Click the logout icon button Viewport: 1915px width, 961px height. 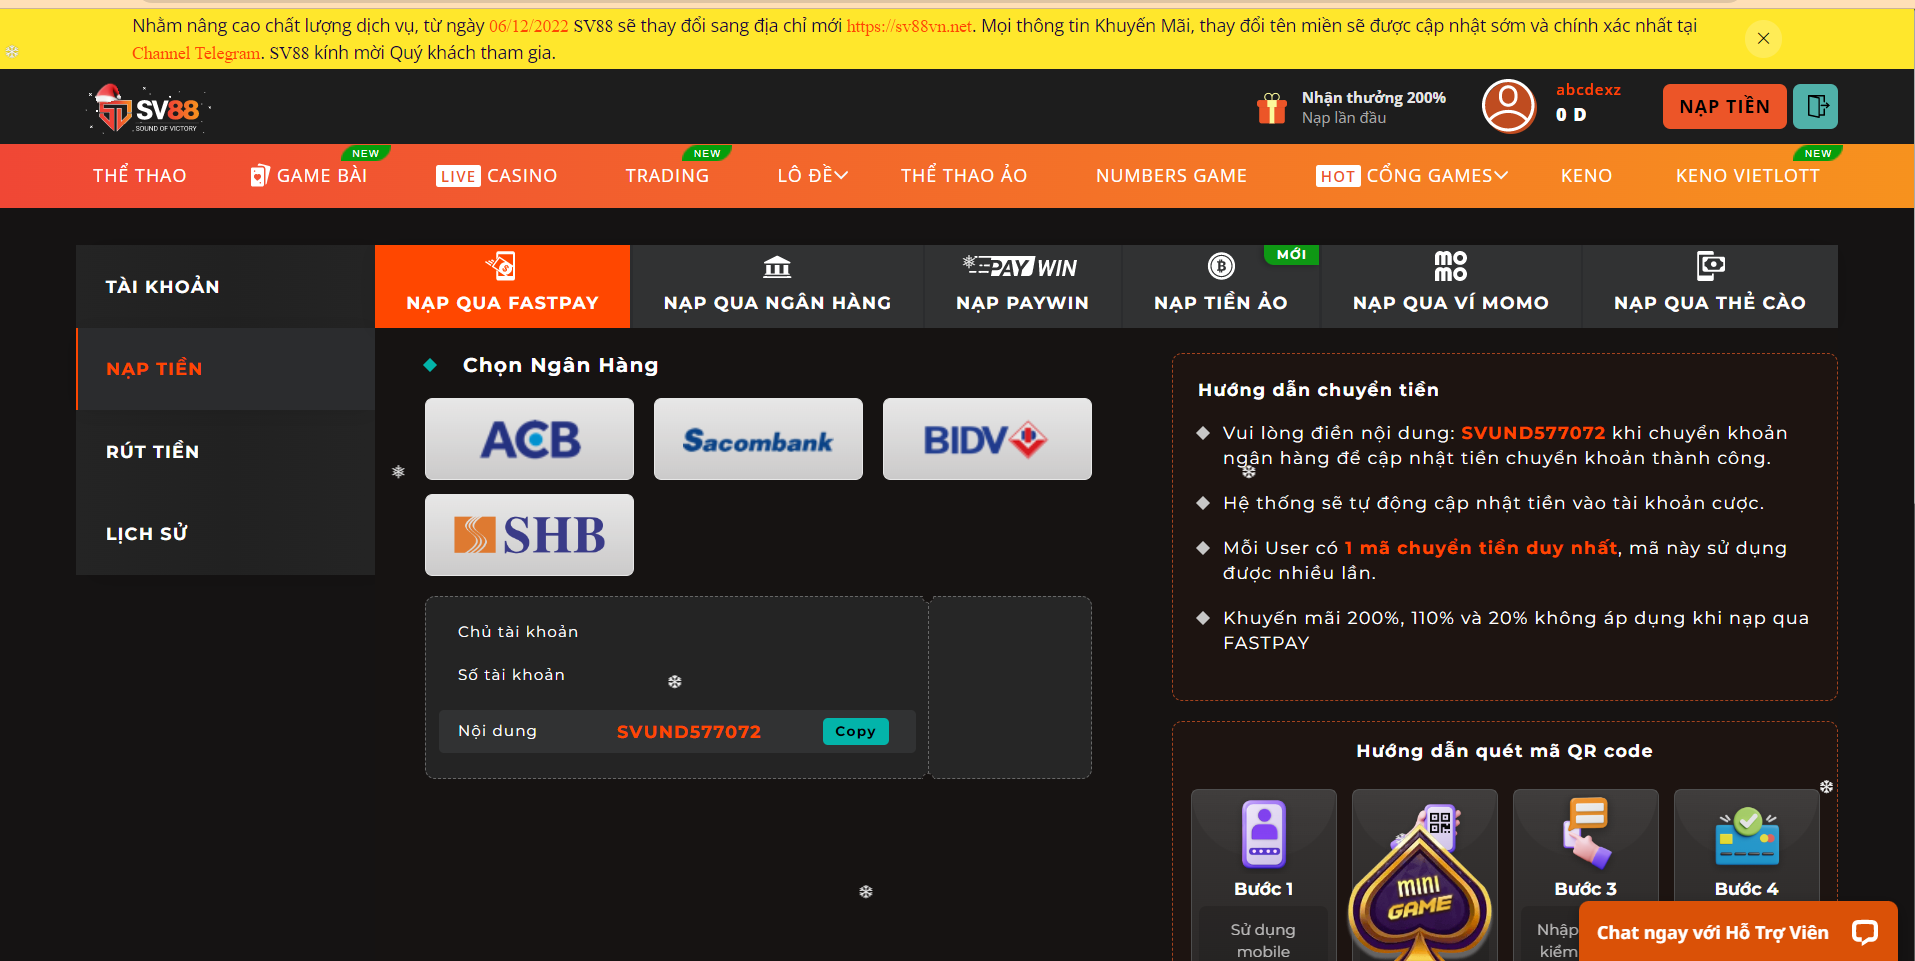[1815, 106]
